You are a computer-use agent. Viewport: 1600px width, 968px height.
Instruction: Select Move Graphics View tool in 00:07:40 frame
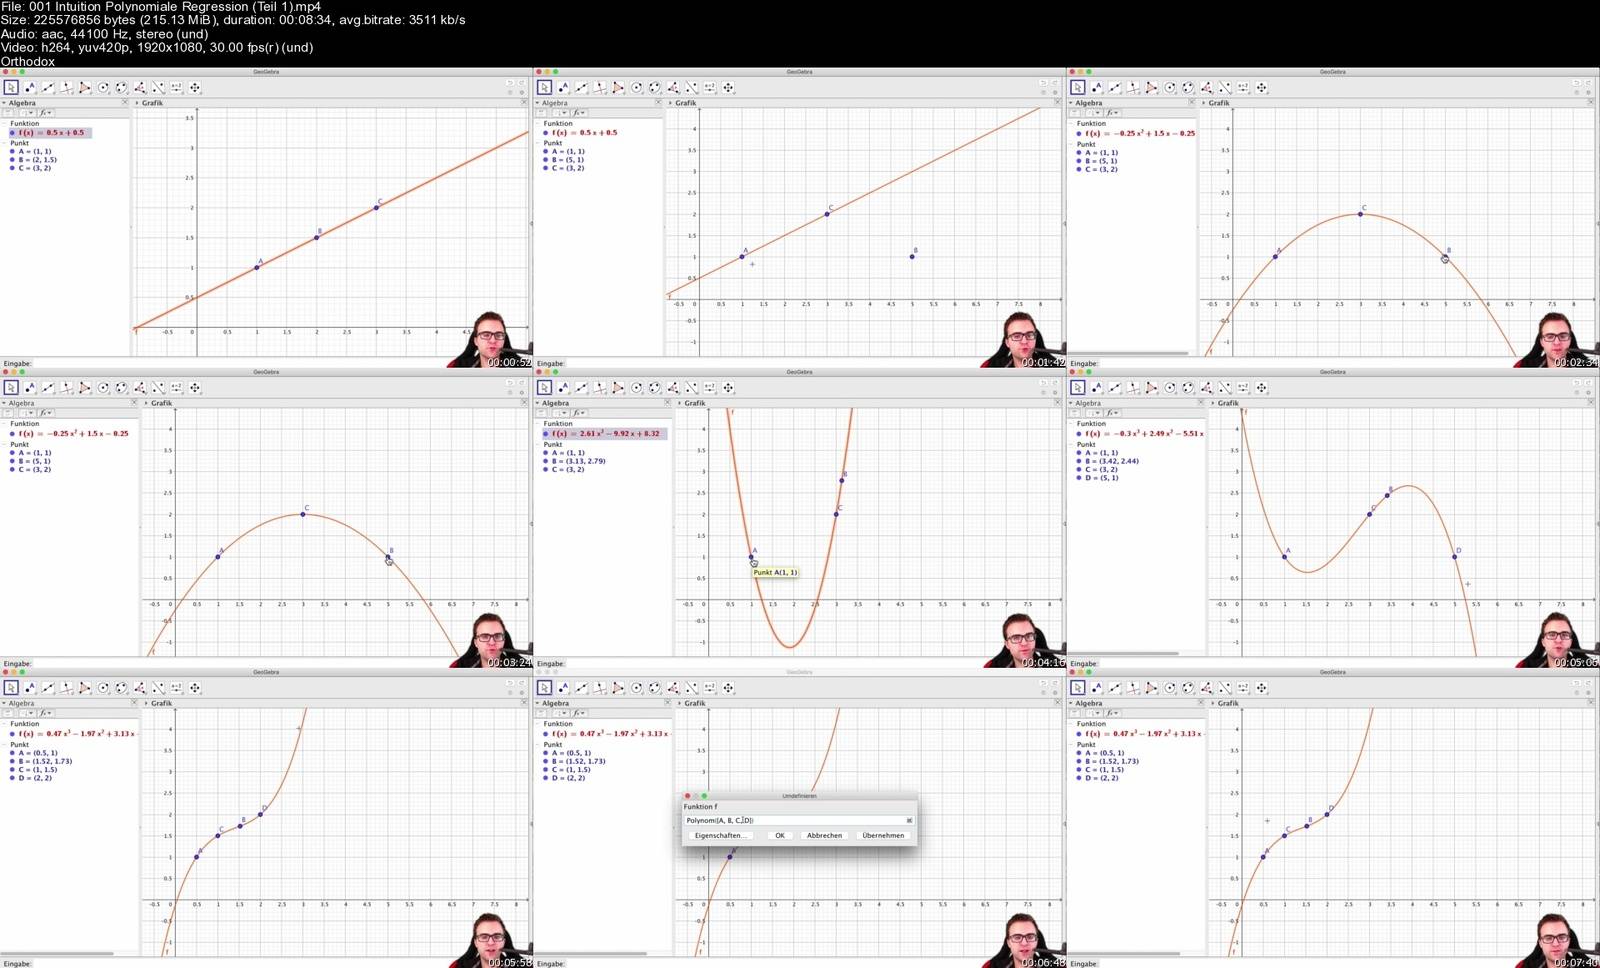coord(1262,688)
